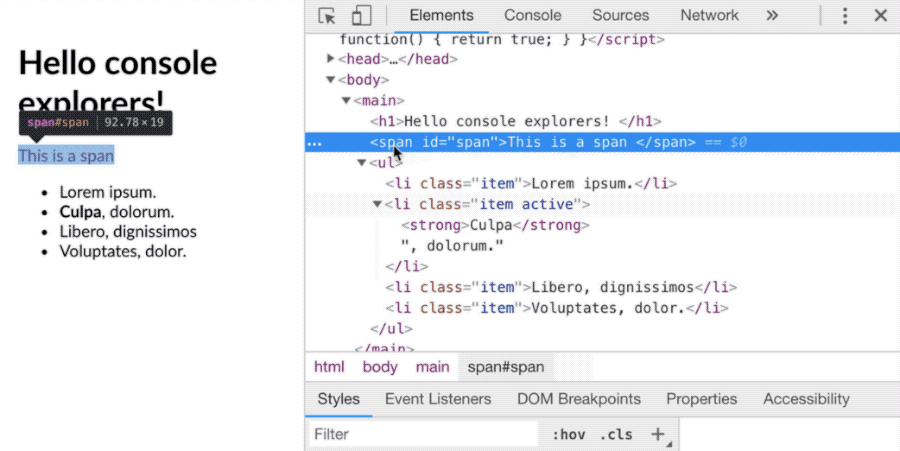
Task: Collapse the li item active node
Action: click(378, 204)
